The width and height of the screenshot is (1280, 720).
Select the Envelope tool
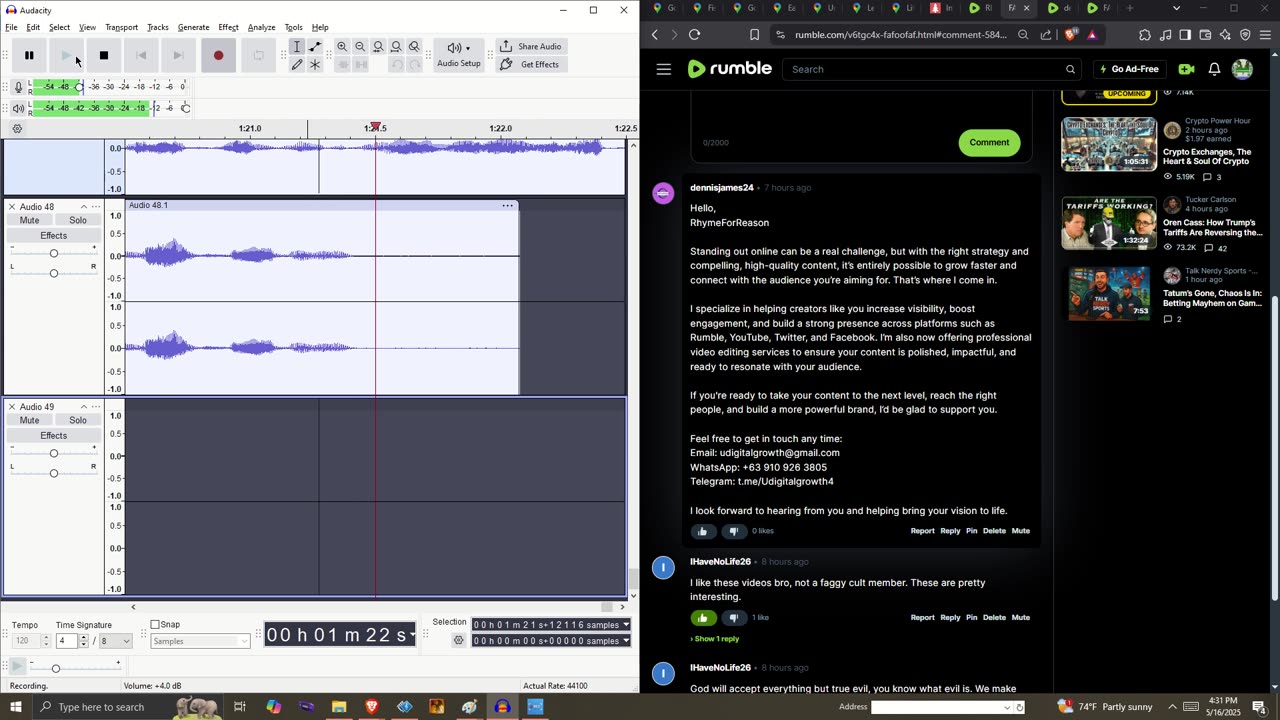(315, 47)
